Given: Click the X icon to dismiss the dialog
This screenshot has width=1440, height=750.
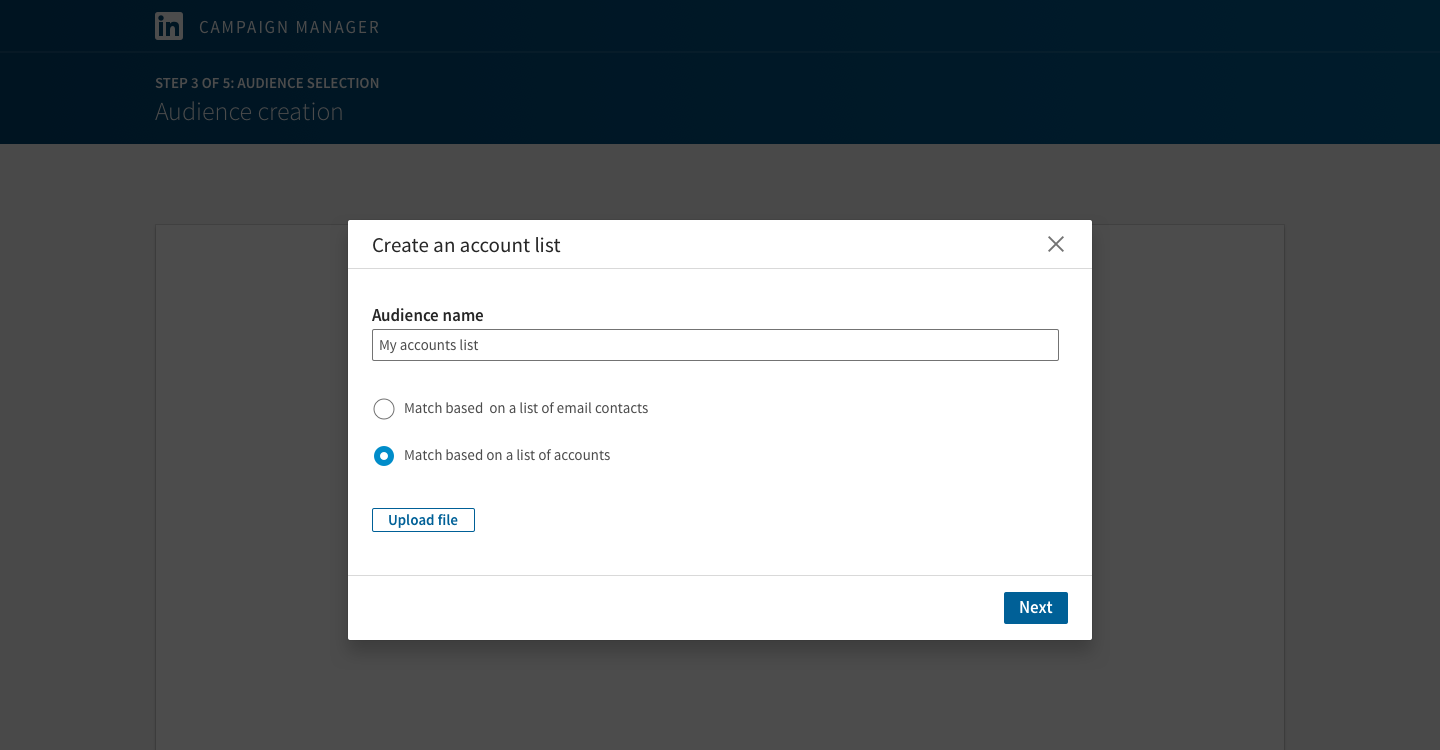Looking at the screenshot, I should (x=1055, y=244).
